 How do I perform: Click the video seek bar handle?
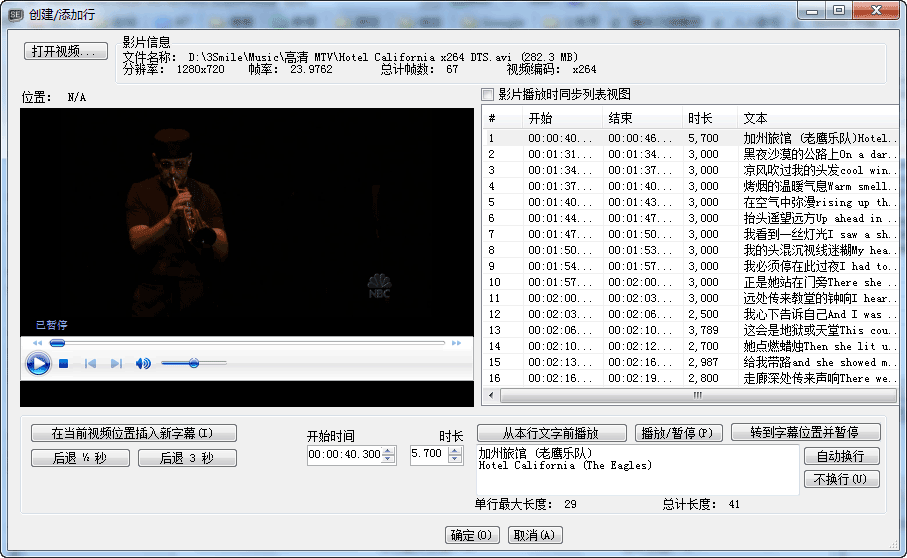click(57, 343)
